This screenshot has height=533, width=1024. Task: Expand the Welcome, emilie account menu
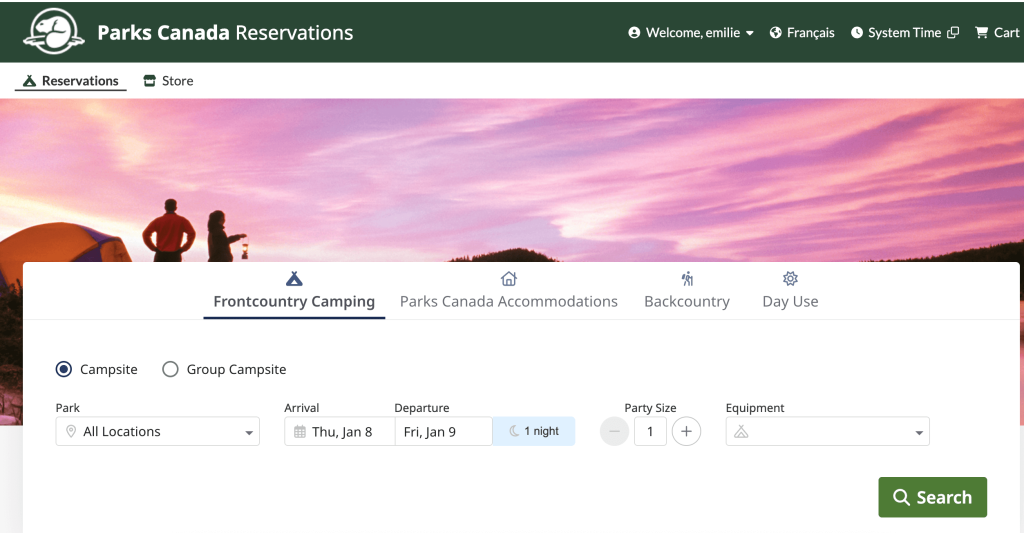pos(691,33)
